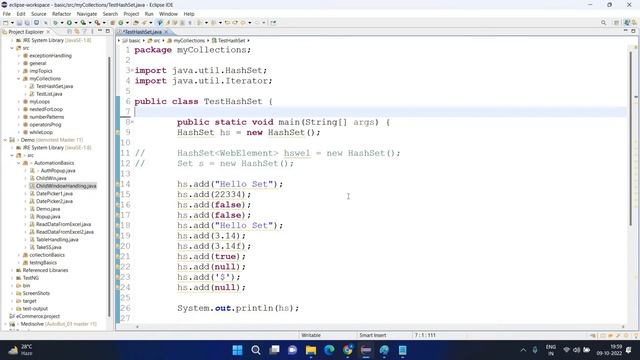640x360 pixels.
Task: Select TableHandling.java in Project Explorer
Action: [x=57, y=240]
